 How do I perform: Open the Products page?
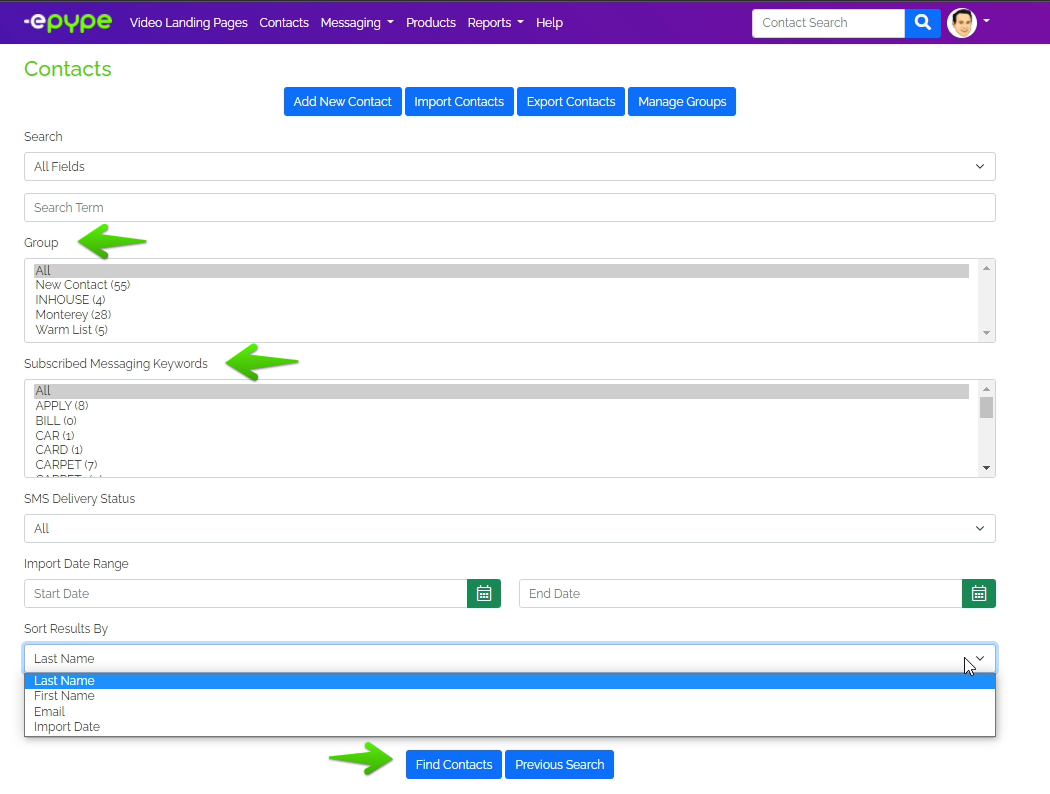(x=431, y=23)
